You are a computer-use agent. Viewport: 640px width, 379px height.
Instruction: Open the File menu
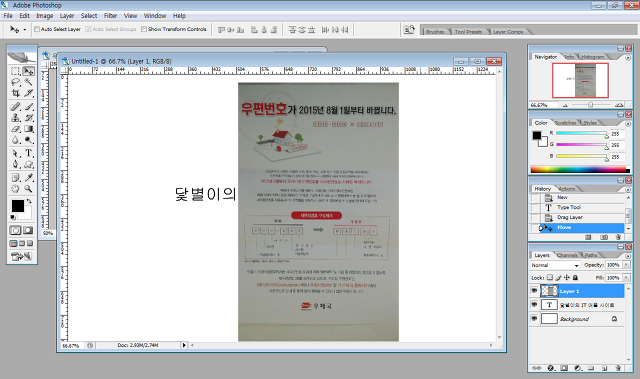[x=8, y=16]
